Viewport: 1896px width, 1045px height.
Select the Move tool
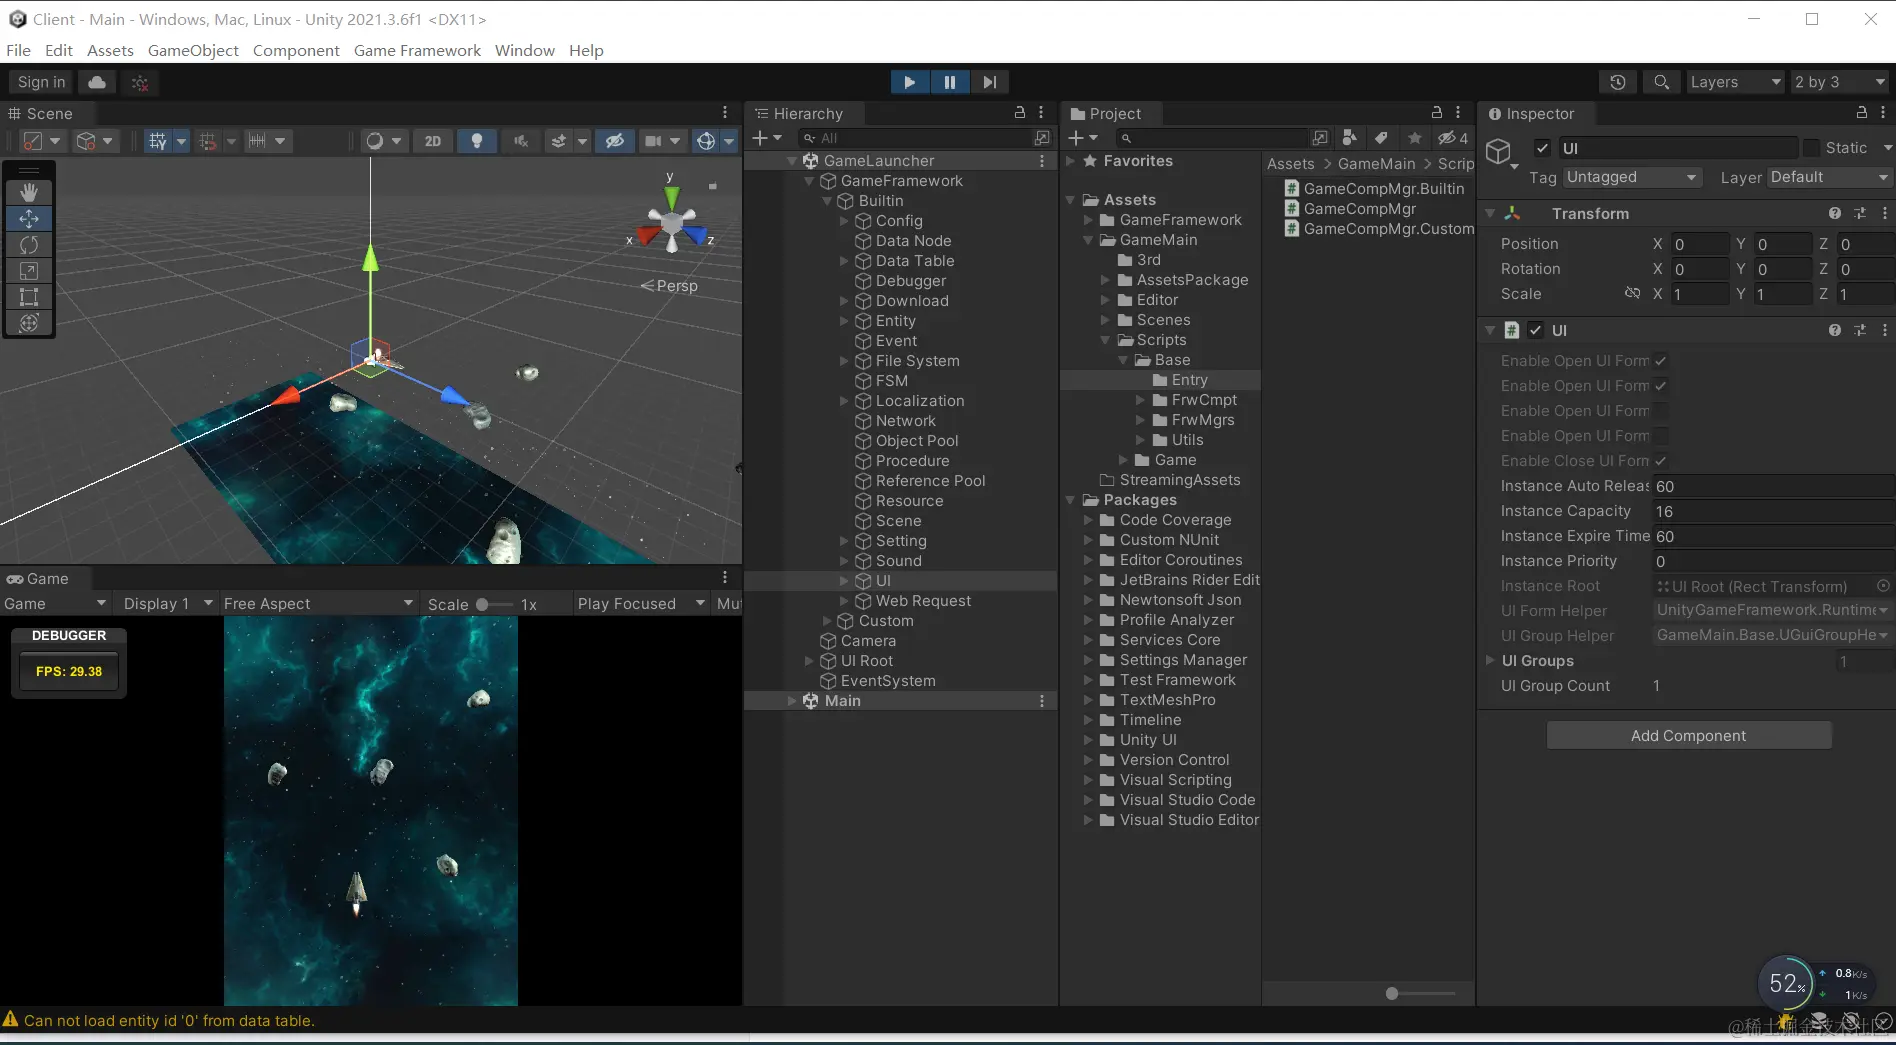(29, 218)
